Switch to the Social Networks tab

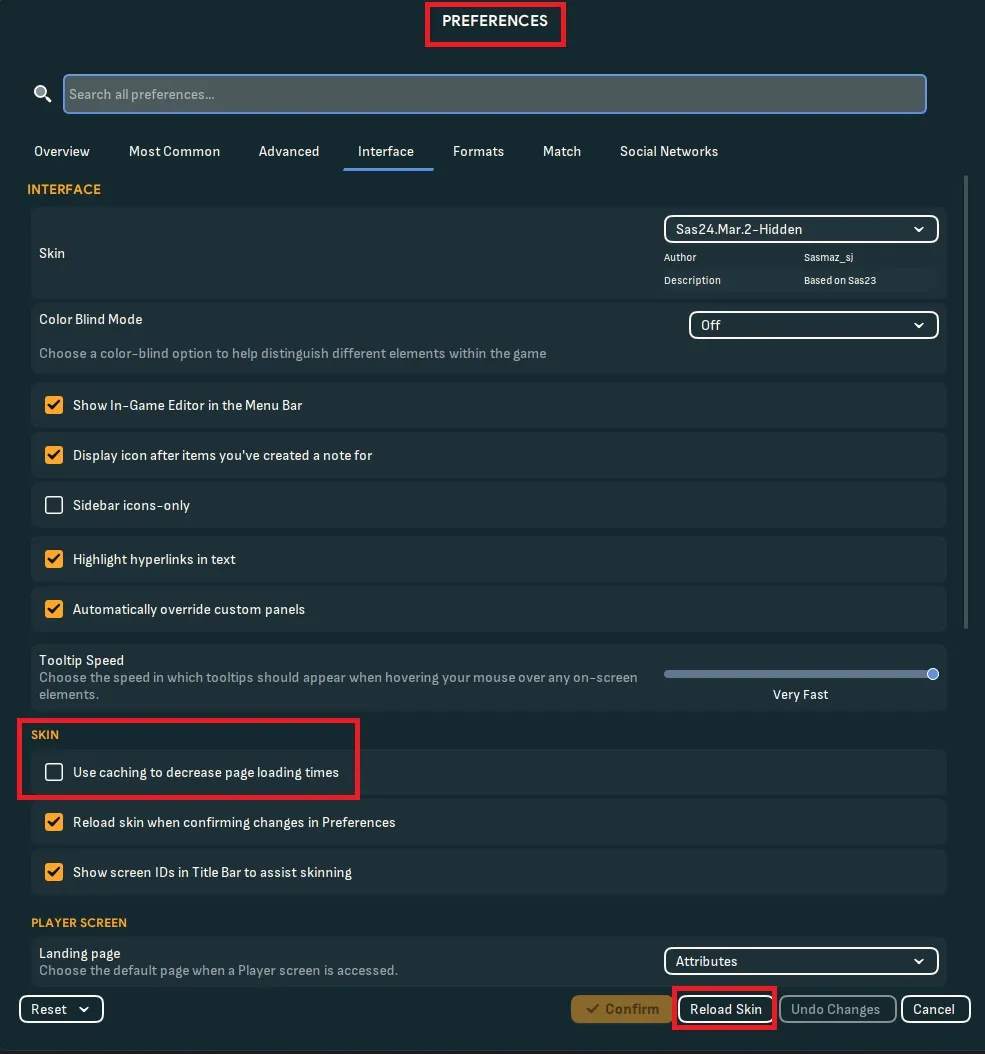(x=668, y=151)
